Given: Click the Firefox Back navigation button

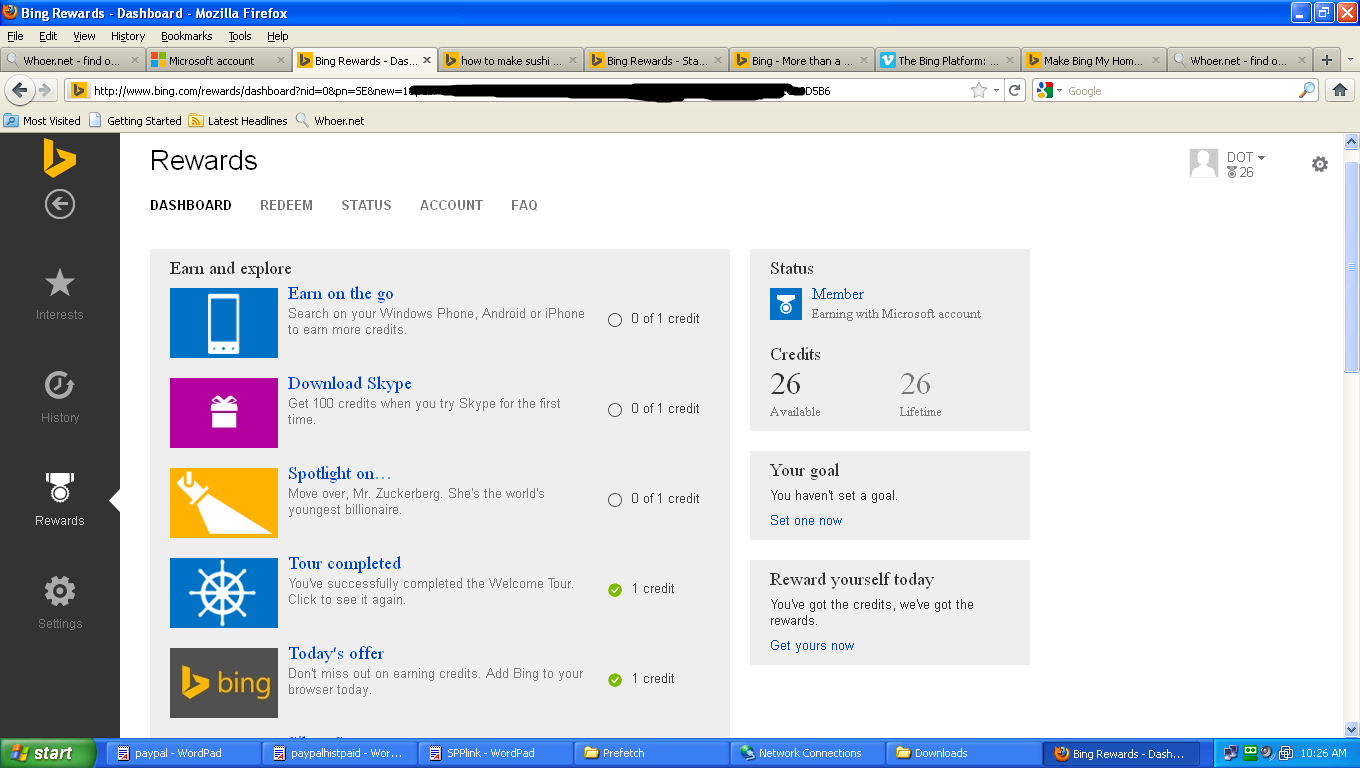Looking at the screenshot, I should pyautogui.click(x=20, y=90).
